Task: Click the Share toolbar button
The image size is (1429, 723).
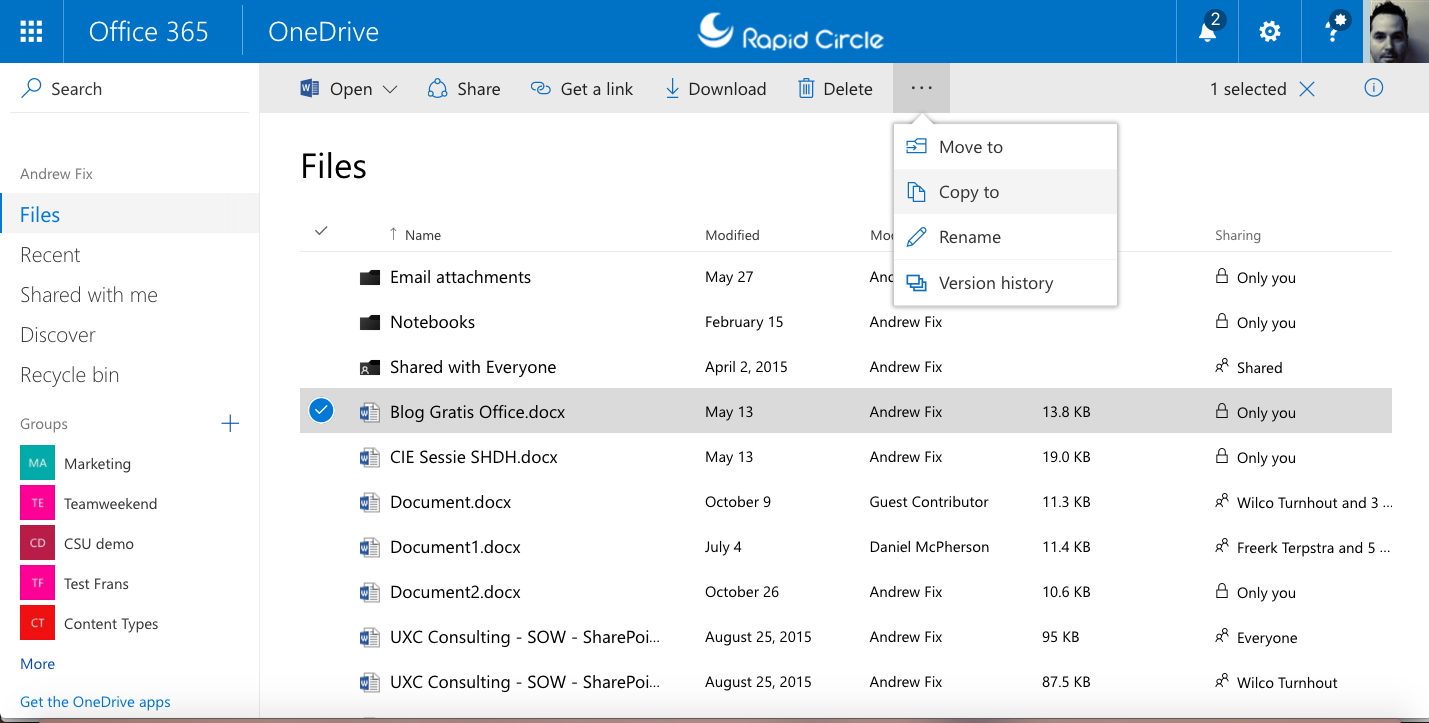Action: pyautogui.click(x=464, y=89)
